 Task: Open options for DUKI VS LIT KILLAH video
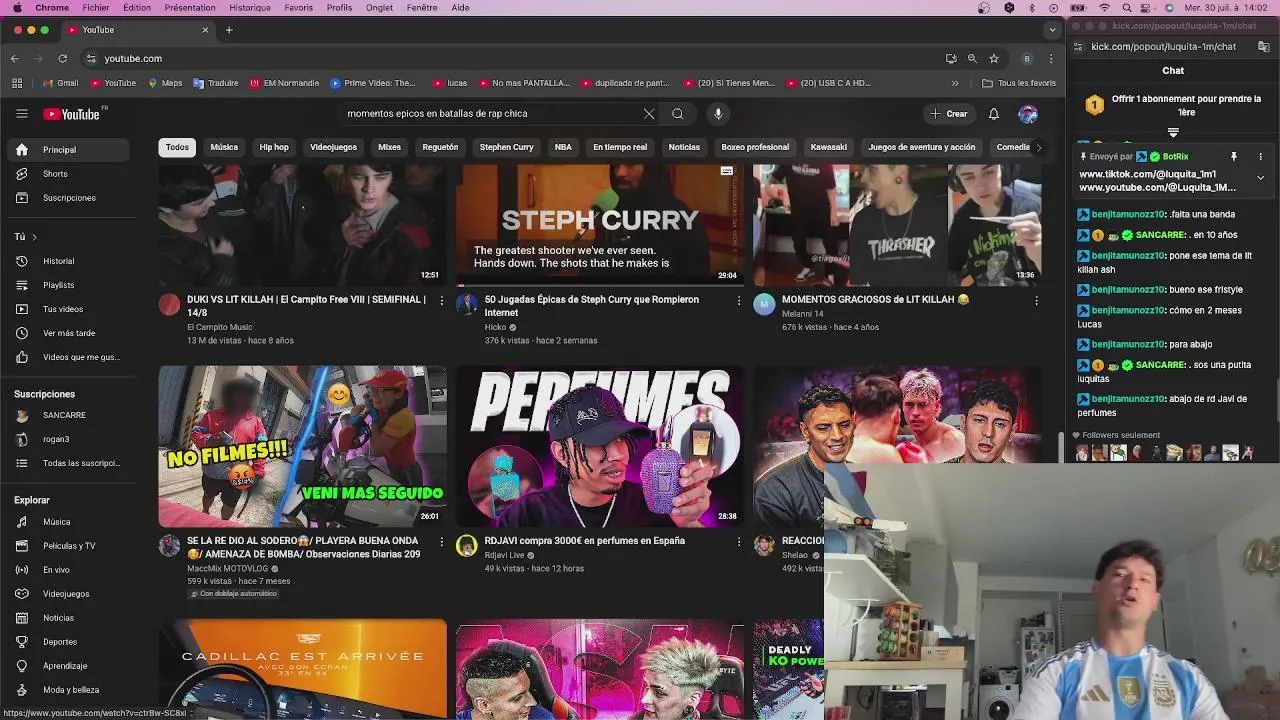(441, 300)
